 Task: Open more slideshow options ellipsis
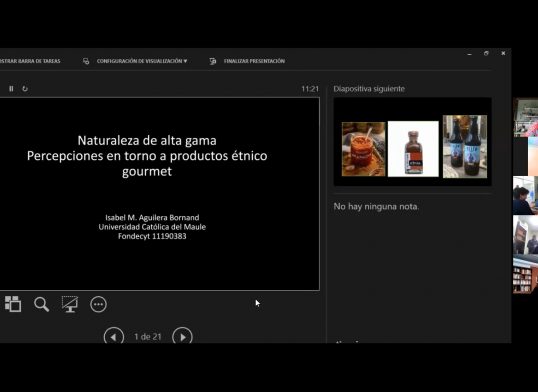coord(98,304)
